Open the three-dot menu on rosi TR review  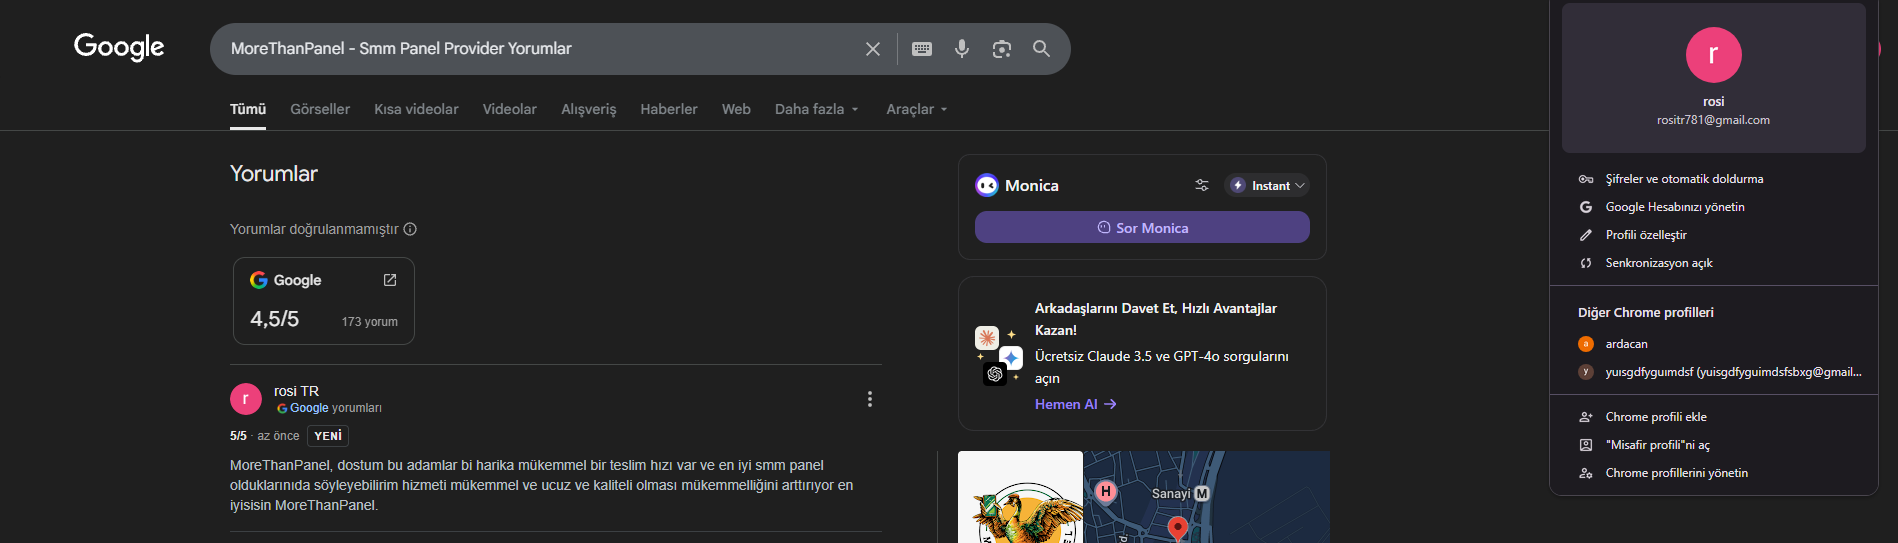870,399
